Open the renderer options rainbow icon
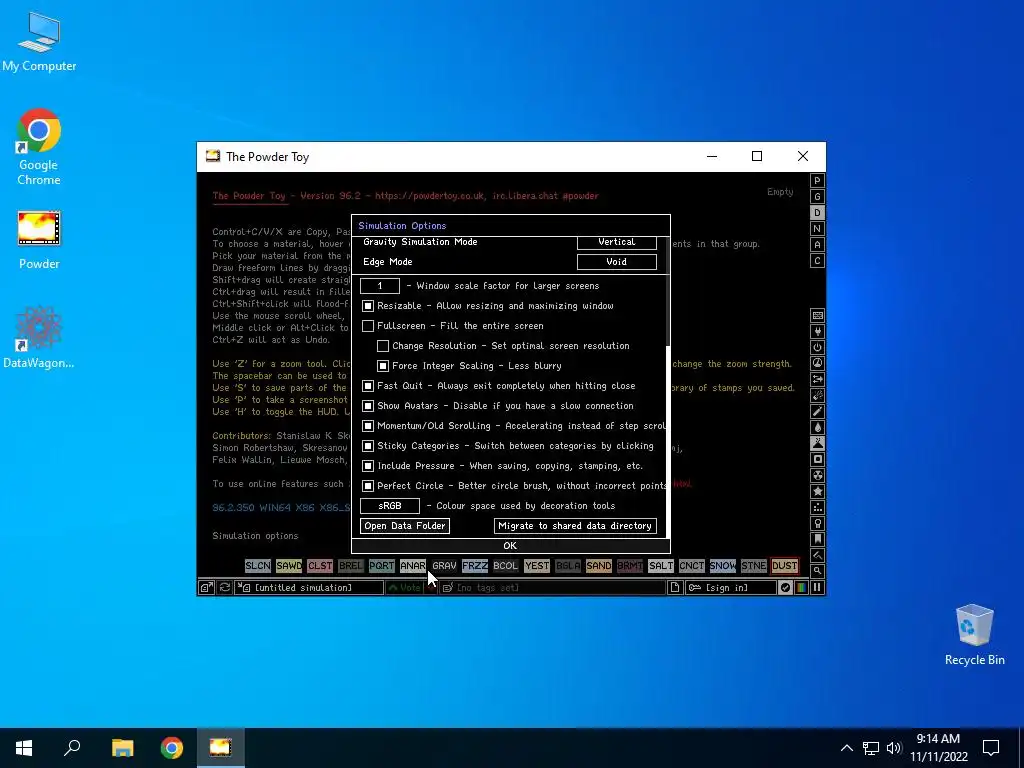The width and height of the screenshot is (1024, 768). pyautogui.click(x=801, y=588)
